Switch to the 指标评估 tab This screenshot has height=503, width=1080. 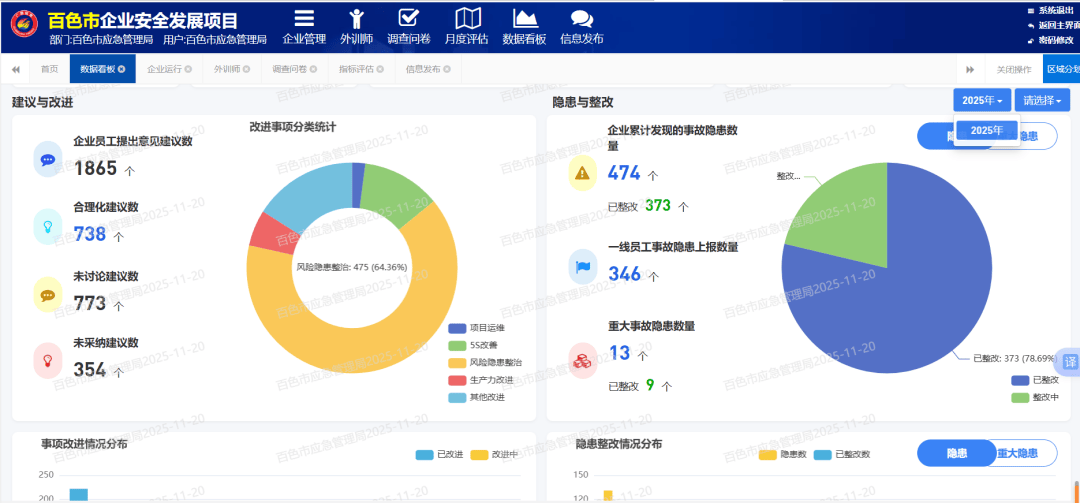(x=356, y=69)
